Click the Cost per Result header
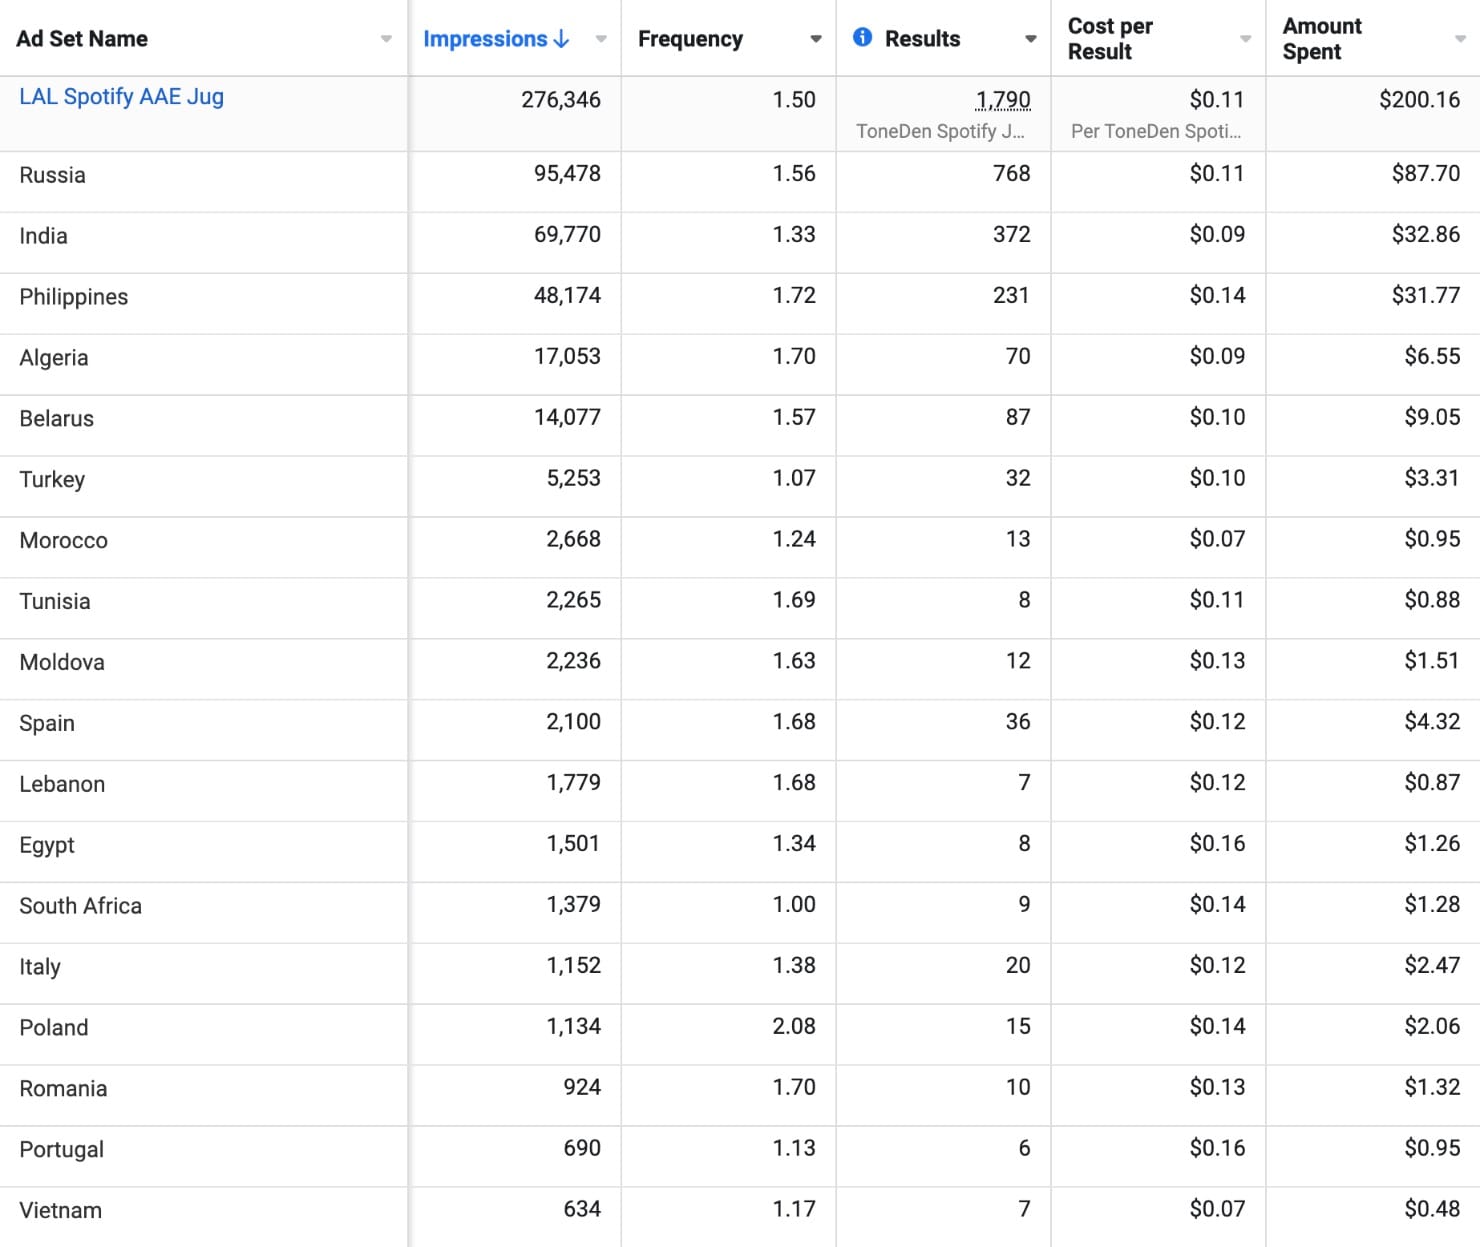Viewport: 1480px width, 1247px height. 1110,39
